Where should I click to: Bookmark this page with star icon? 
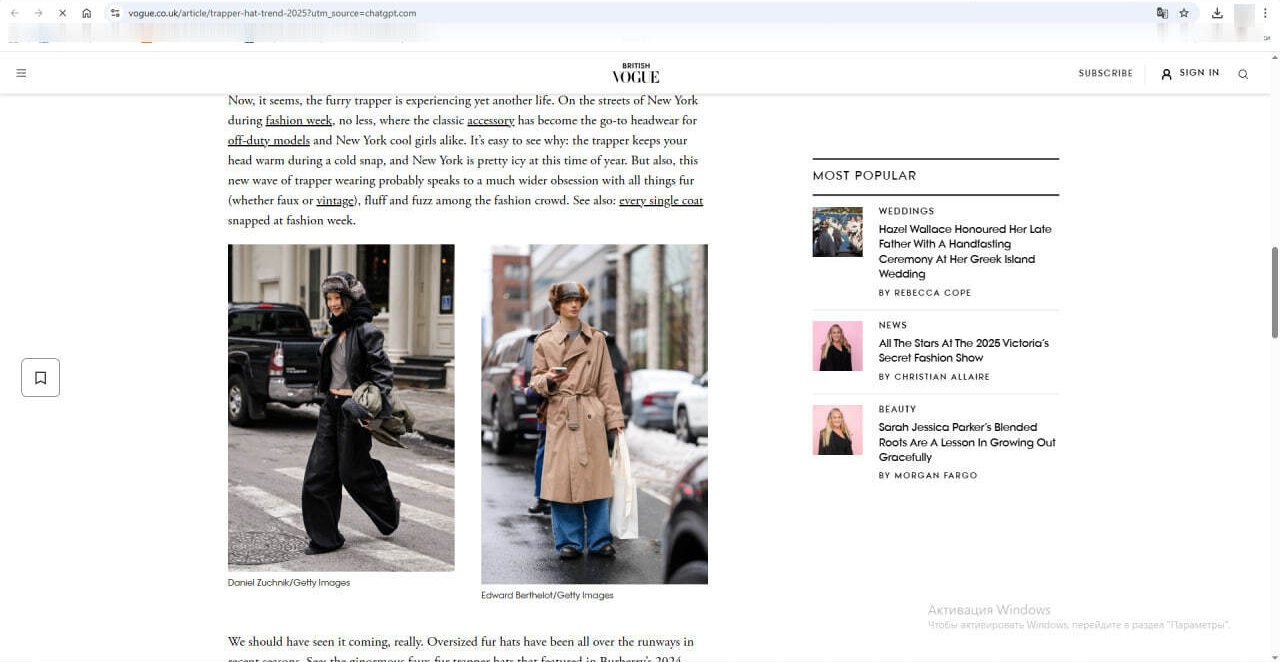tap(1184, 13)
